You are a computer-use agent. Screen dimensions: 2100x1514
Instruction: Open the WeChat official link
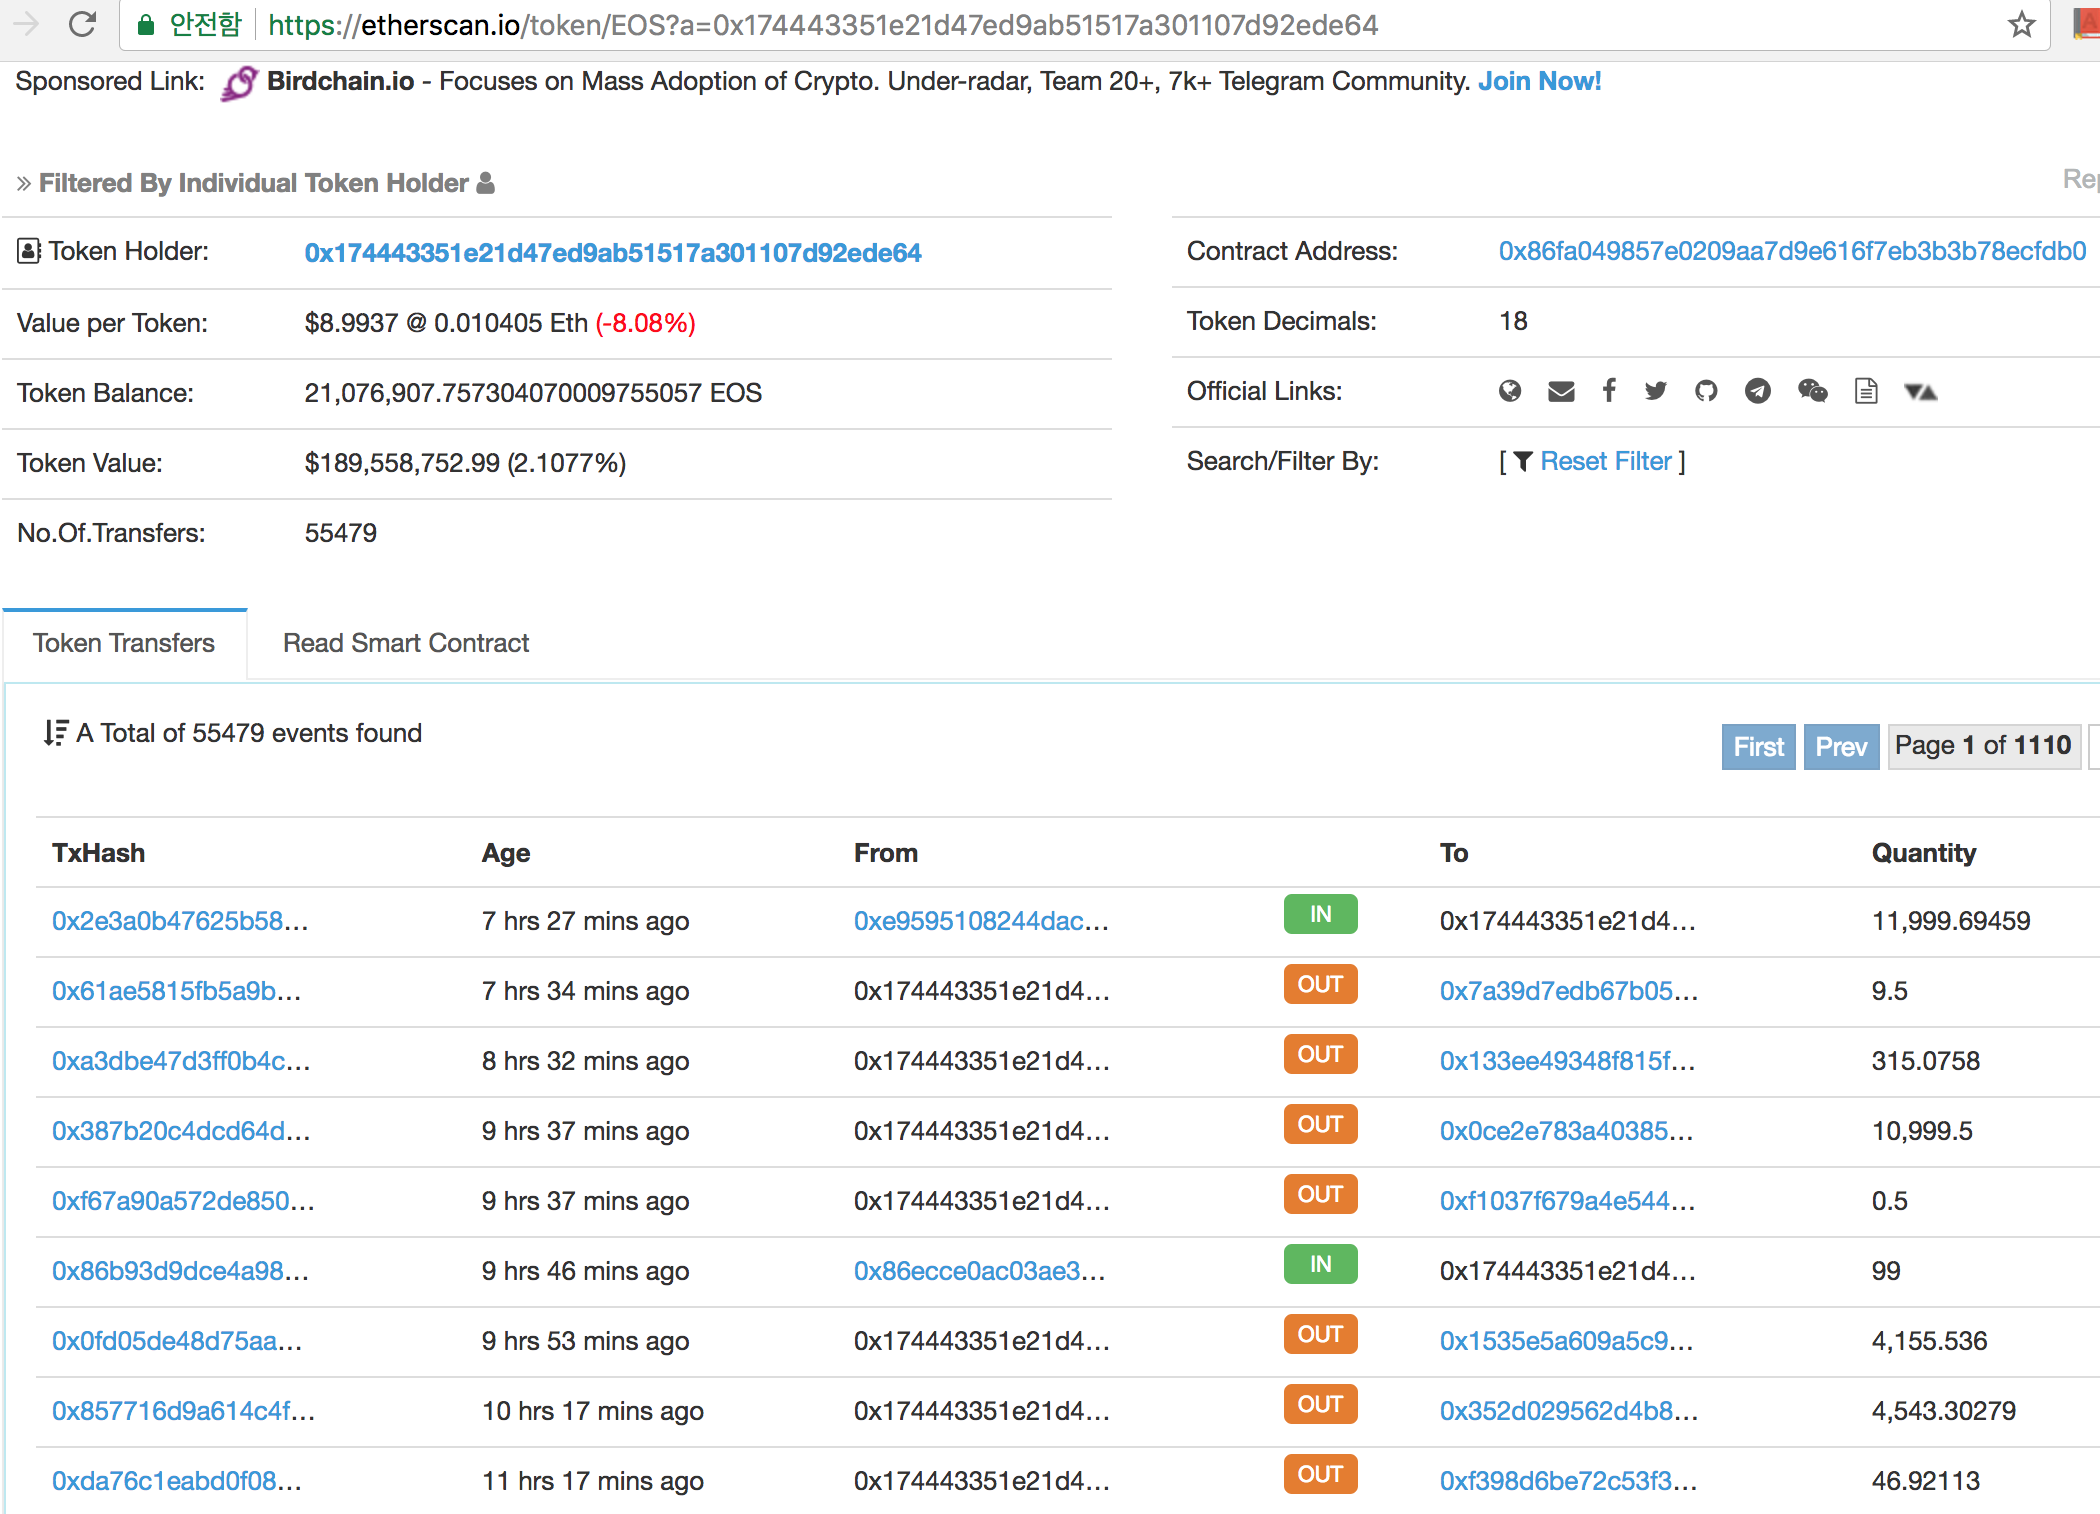point(1812,391)
